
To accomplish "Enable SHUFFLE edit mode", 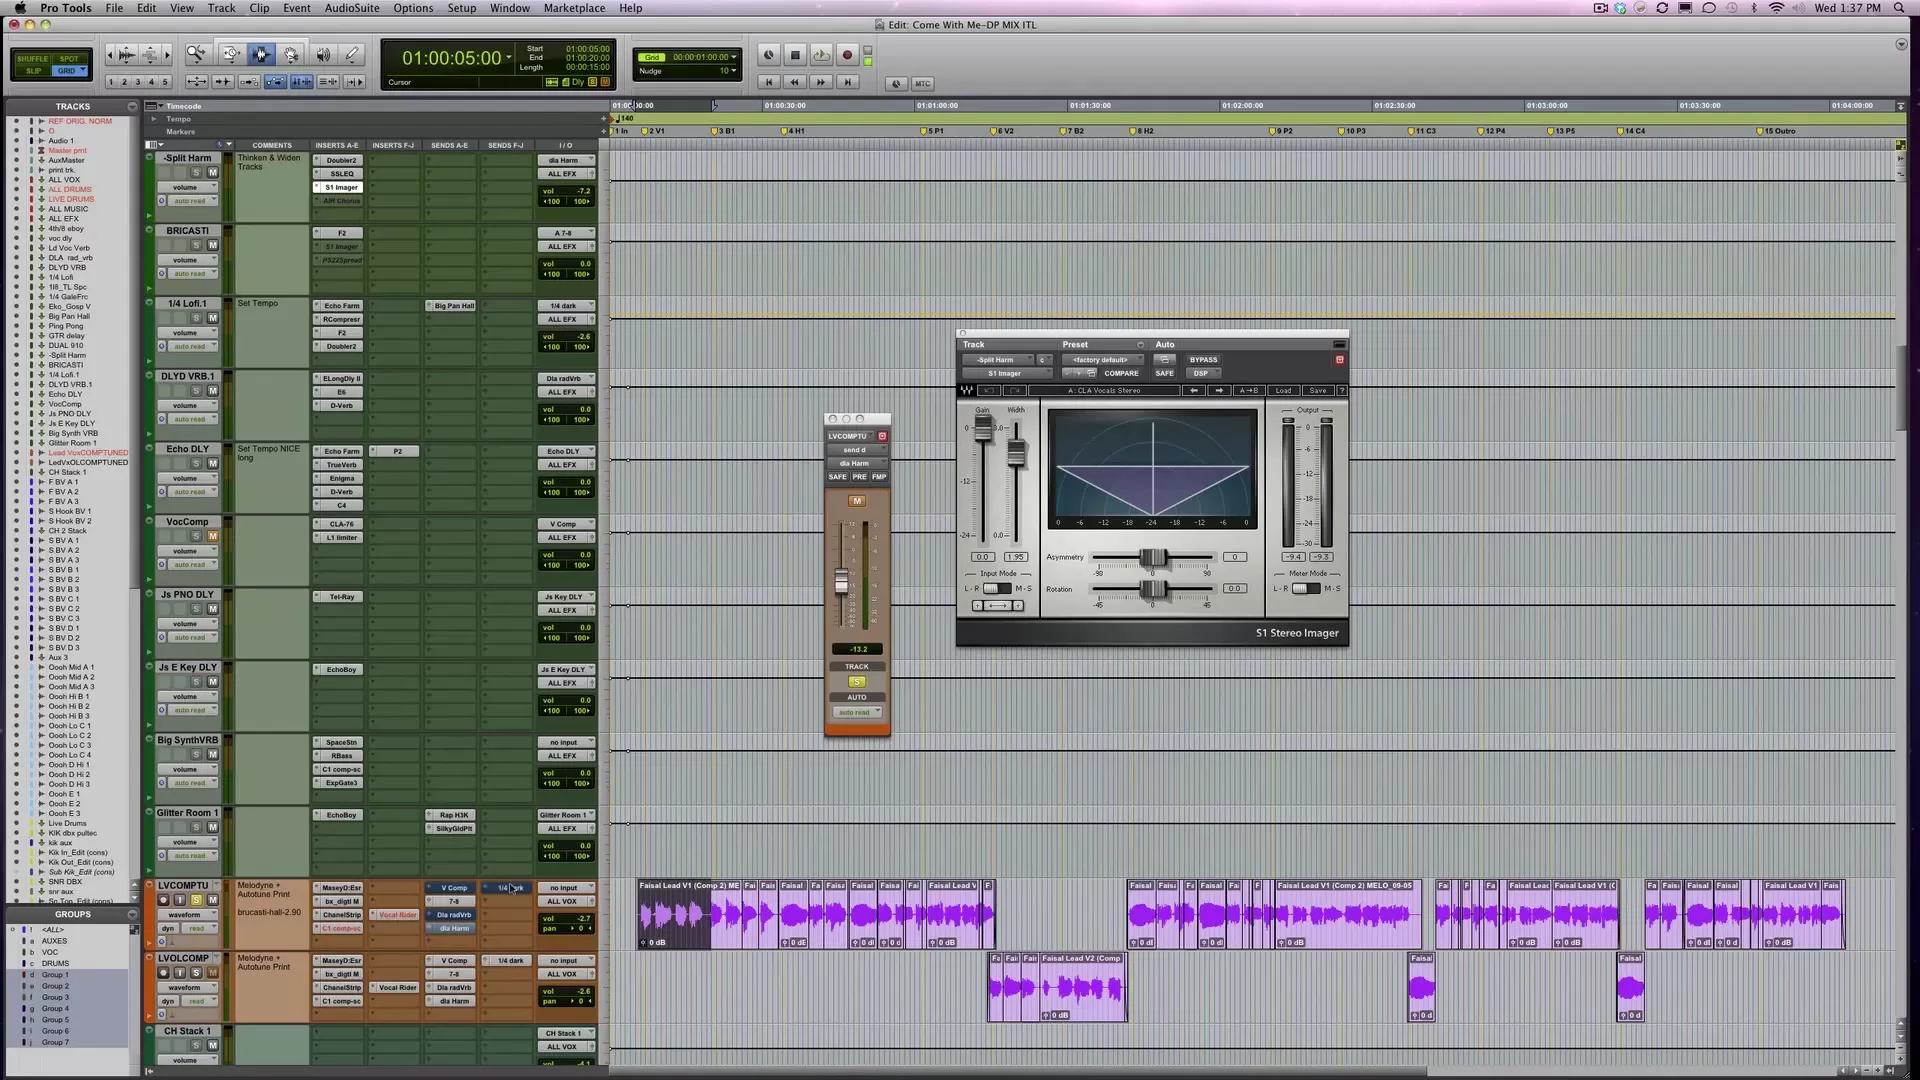I will point(32,59).
